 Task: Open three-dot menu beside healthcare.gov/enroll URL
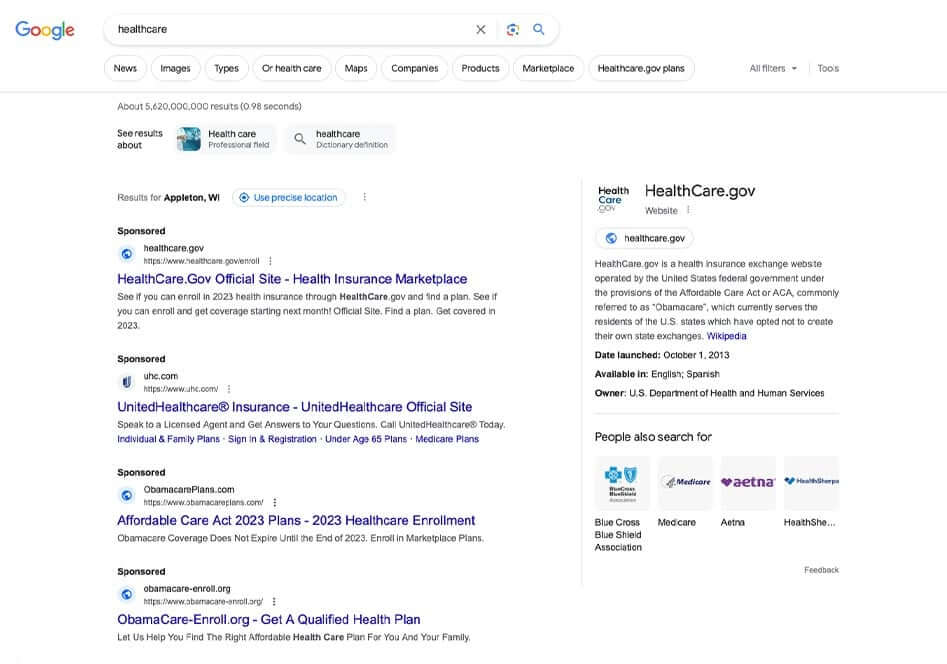tap(270, 261)
